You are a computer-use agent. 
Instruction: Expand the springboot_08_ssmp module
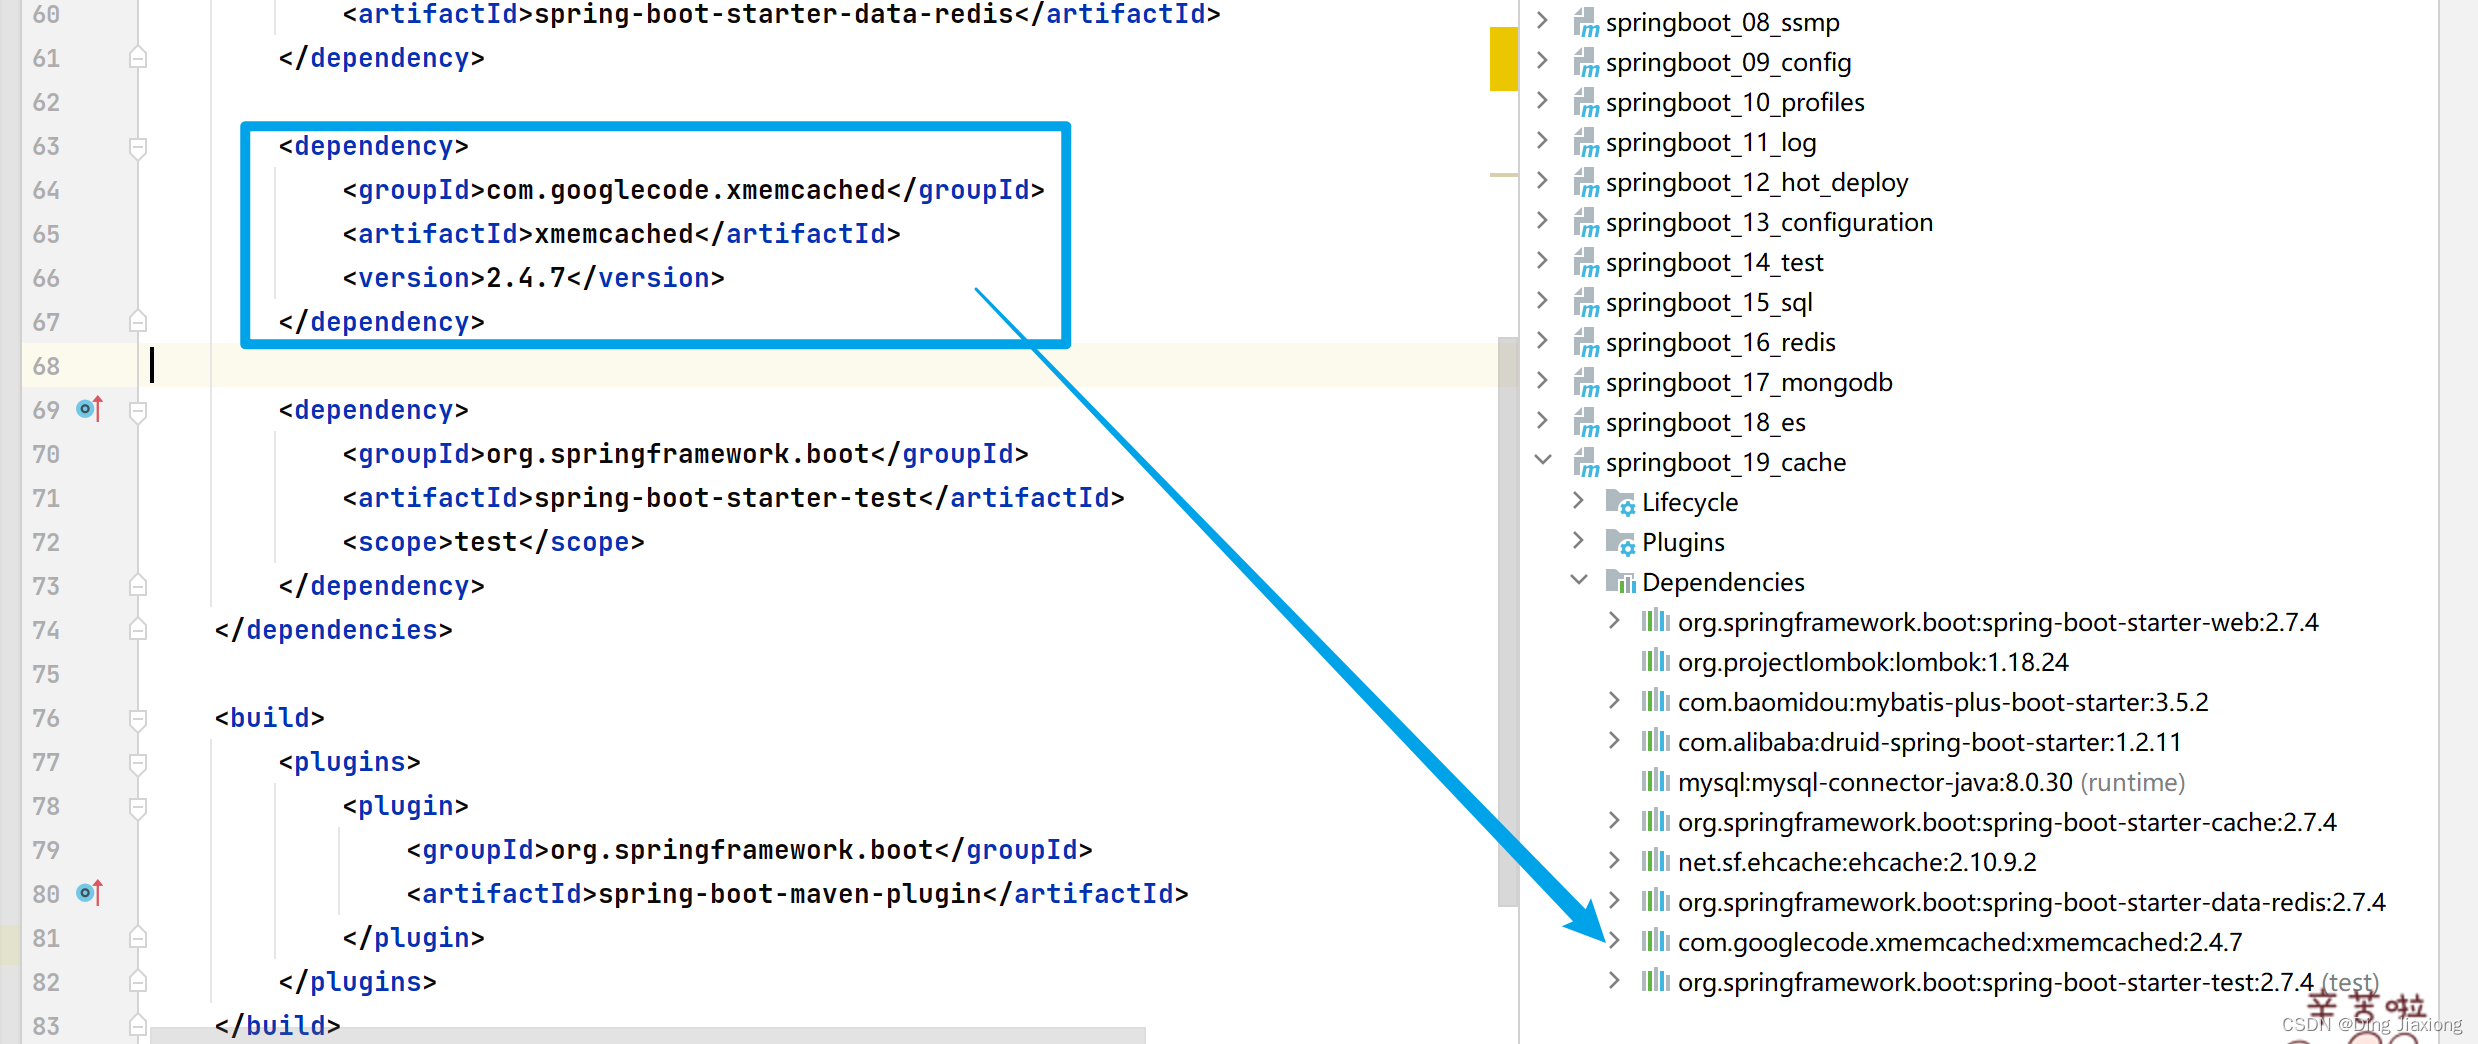pos(1543,21)
